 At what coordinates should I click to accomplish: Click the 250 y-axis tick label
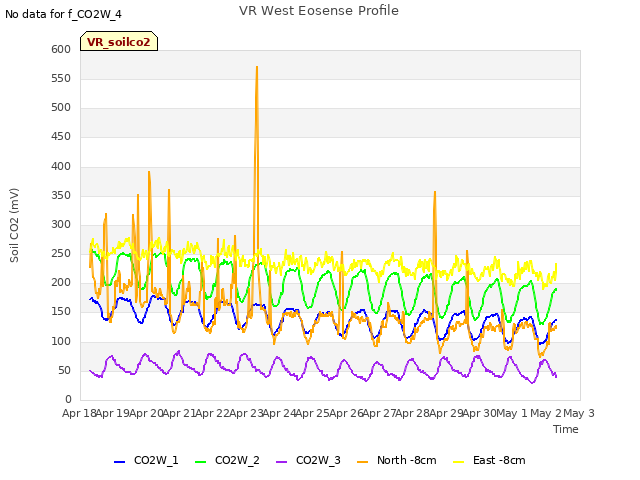click(61, 253)
